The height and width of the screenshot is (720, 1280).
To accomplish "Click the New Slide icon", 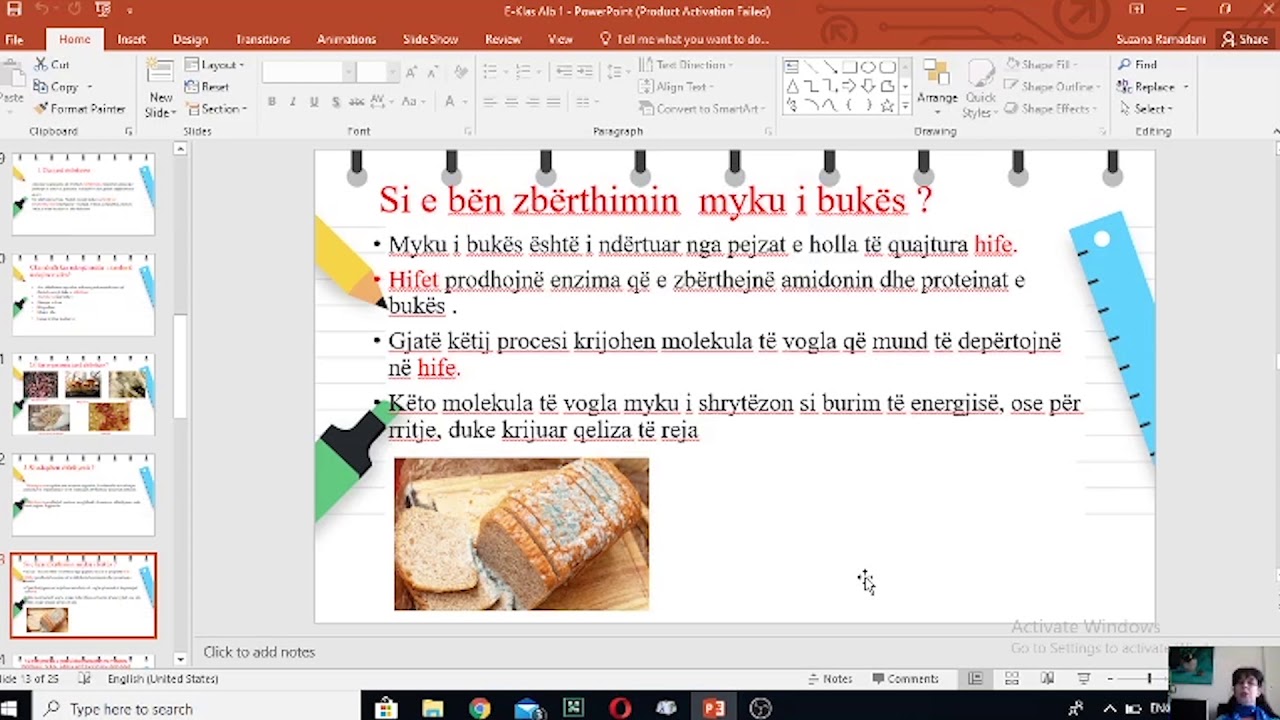I will tap(160, 72).
